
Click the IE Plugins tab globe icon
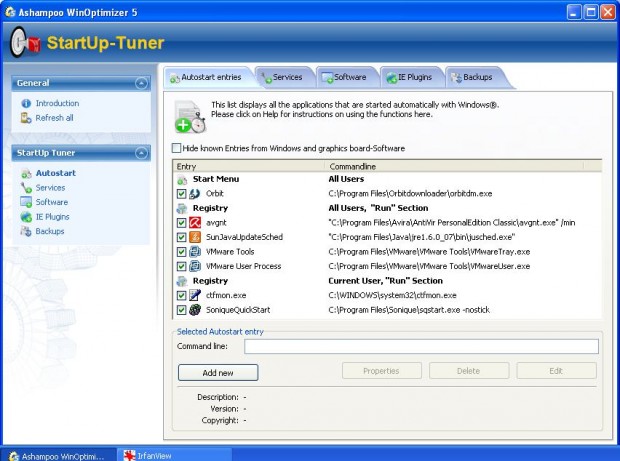click(391, 78)
